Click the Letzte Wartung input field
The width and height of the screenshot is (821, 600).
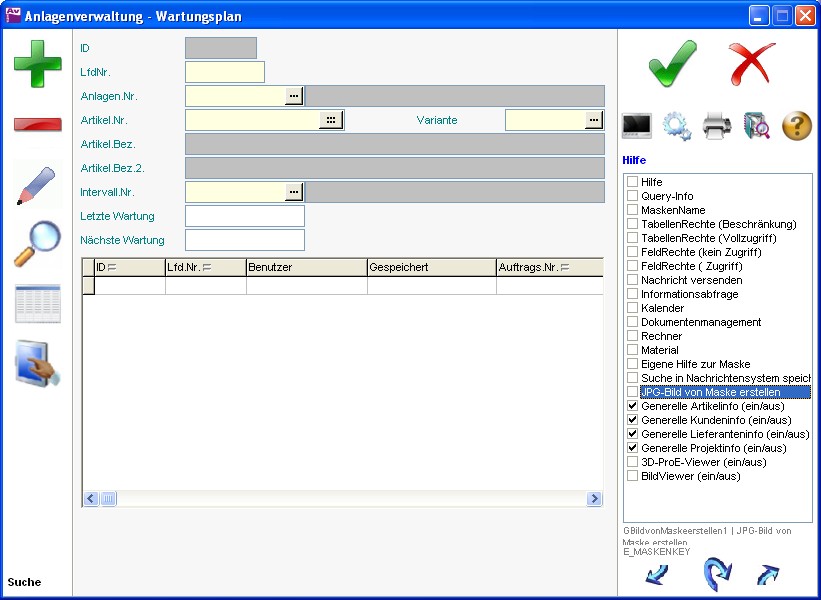click(x=245, y=216)
